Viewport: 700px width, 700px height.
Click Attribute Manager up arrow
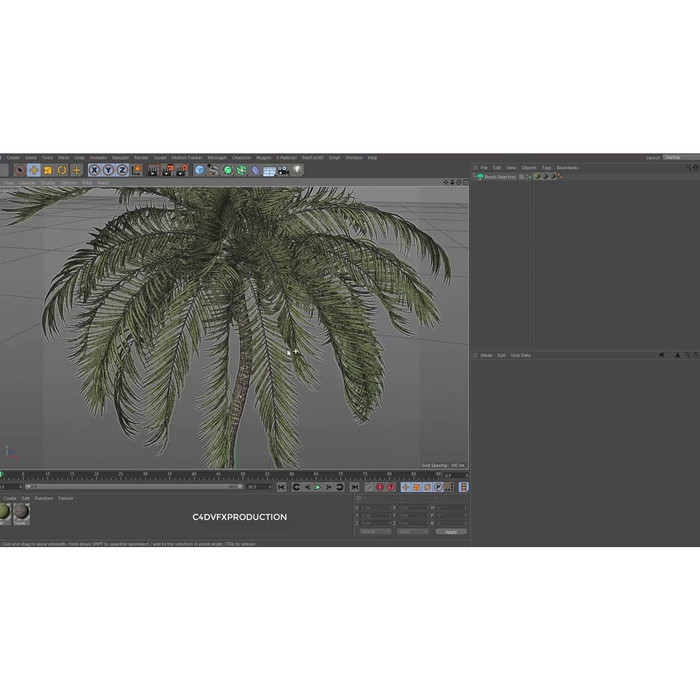[678, 355]
